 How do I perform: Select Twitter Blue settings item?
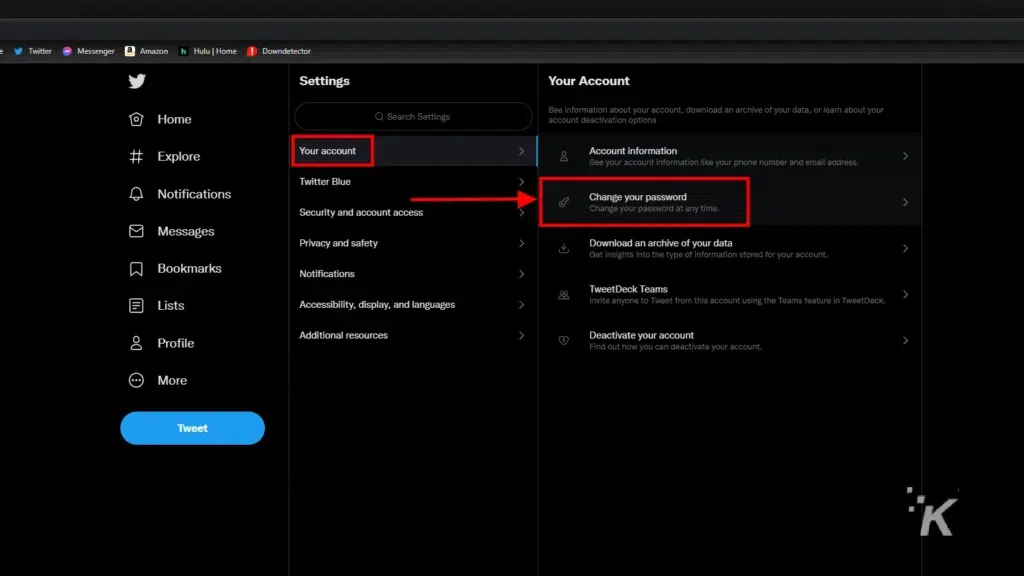(413, 182)
